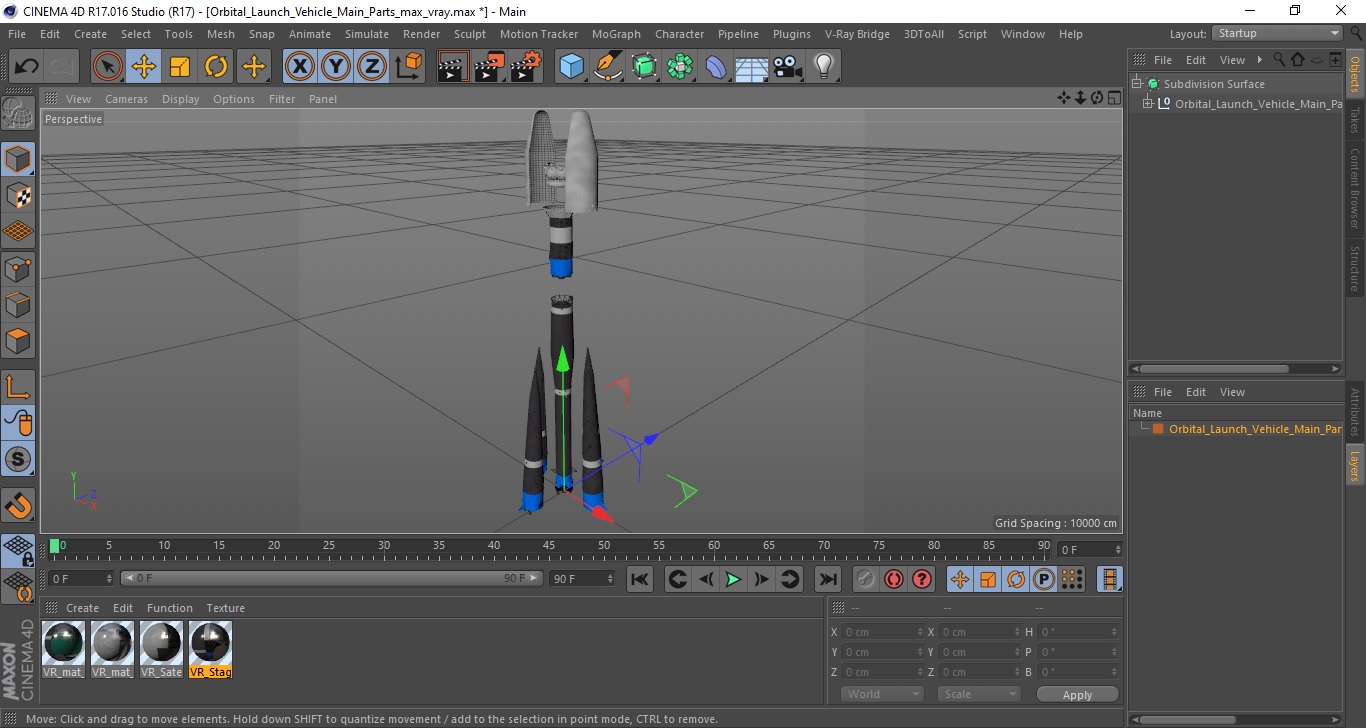Screen dimensions: 1366x728
Task: Toggle Y axis lock
Action: (x=336, y=67)
